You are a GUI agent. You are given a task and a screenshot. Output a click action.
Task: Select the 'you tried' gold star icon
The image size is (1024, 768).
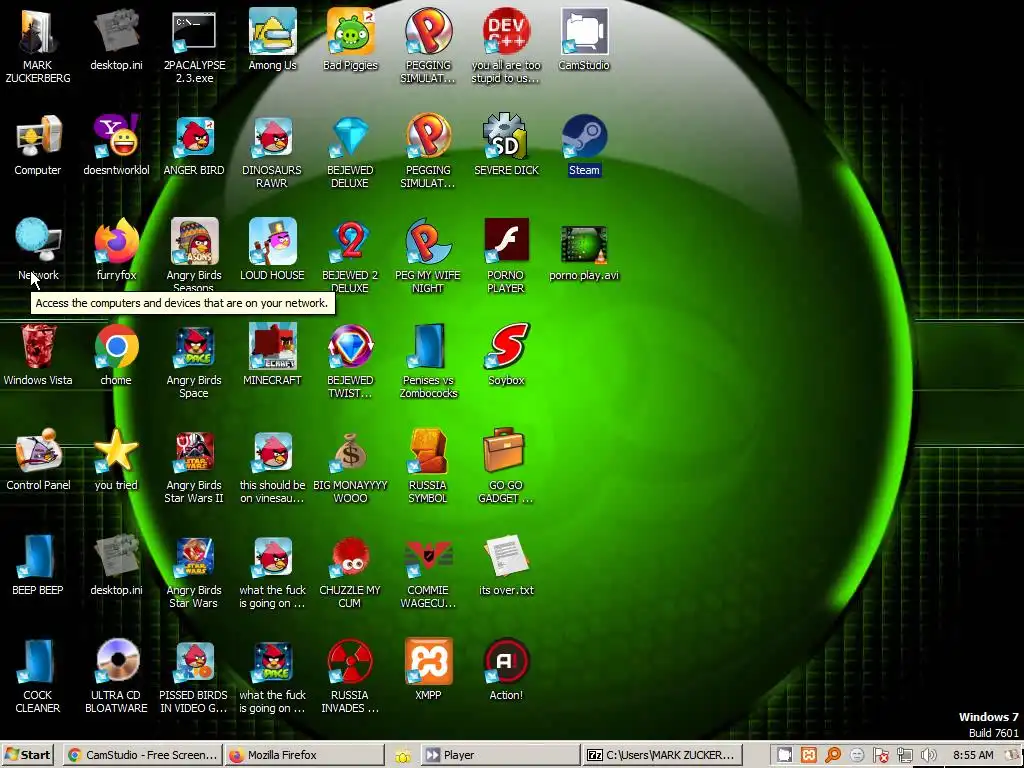pyautogui.click(x=116, y=452)
